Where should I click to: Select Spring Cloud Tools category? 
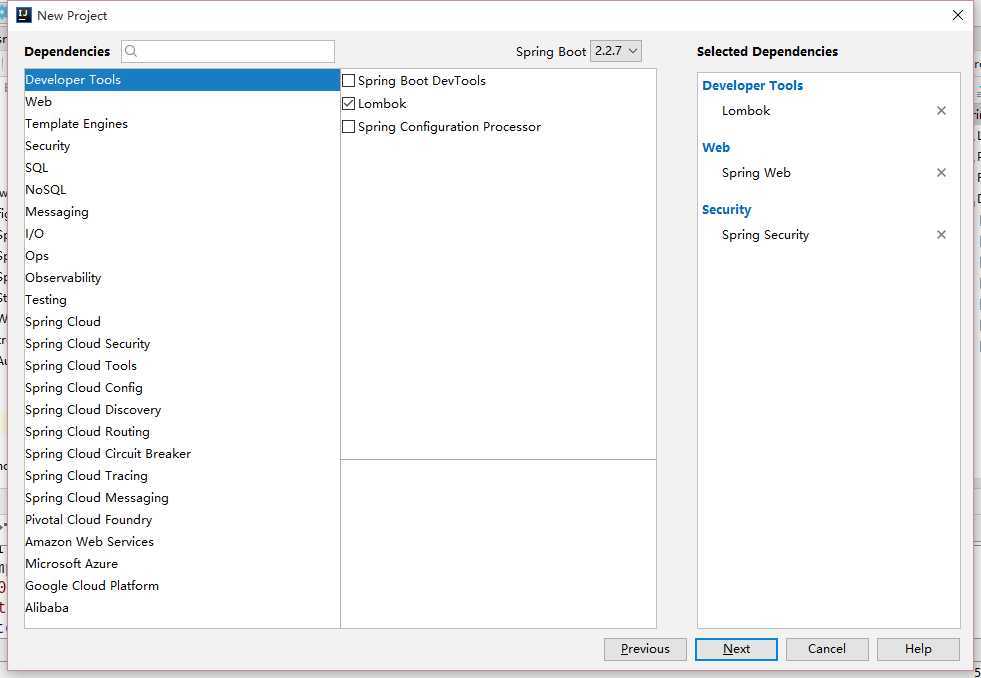click(x=182, y=366)
